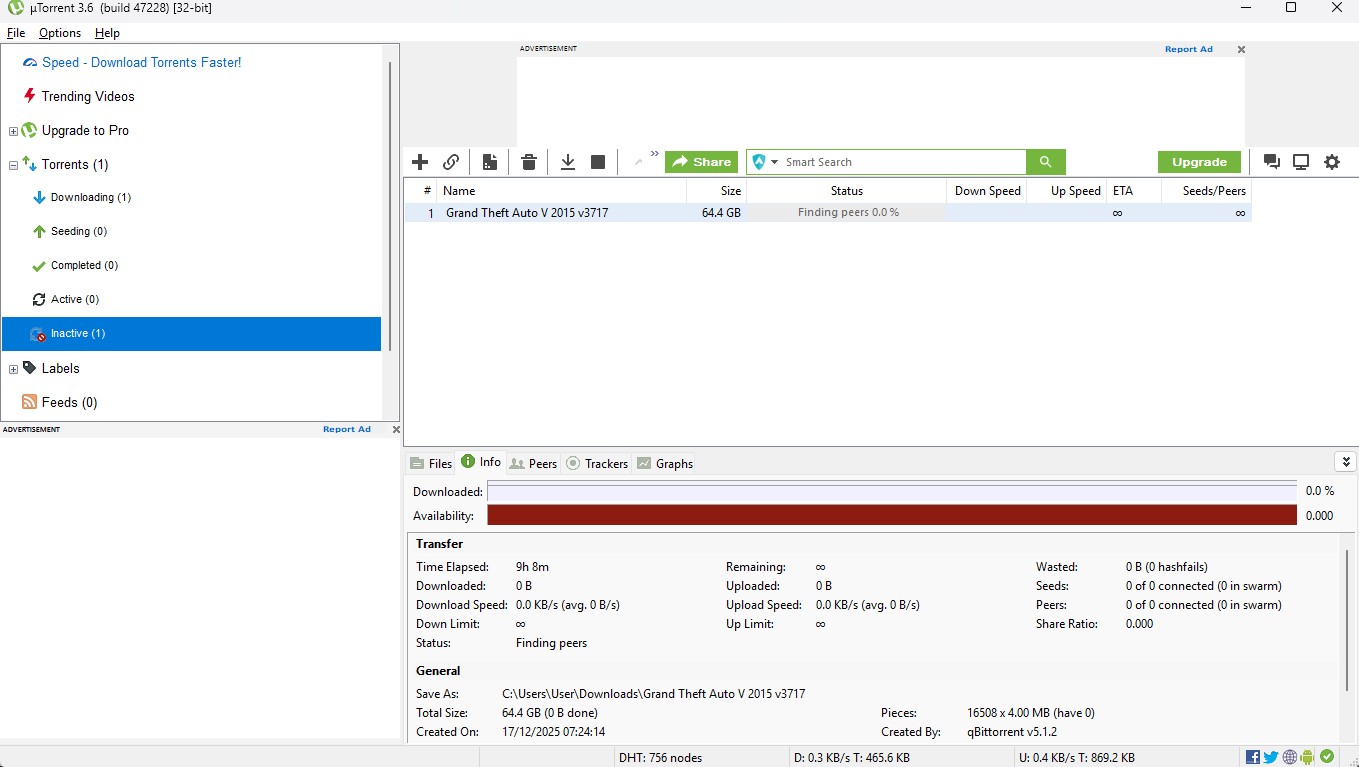Image resolution: width=1359 pixels, height=767 pixels.
Task: Open the search provider dropdown arrow
Action: coord(774,162)
